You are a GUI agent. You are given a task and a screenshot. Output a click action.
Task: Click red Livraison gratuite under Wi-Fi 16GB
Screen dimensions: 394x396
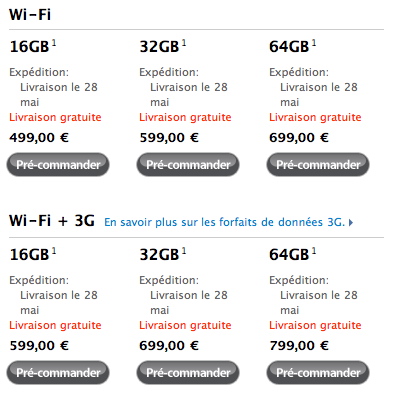coord(55,117)
